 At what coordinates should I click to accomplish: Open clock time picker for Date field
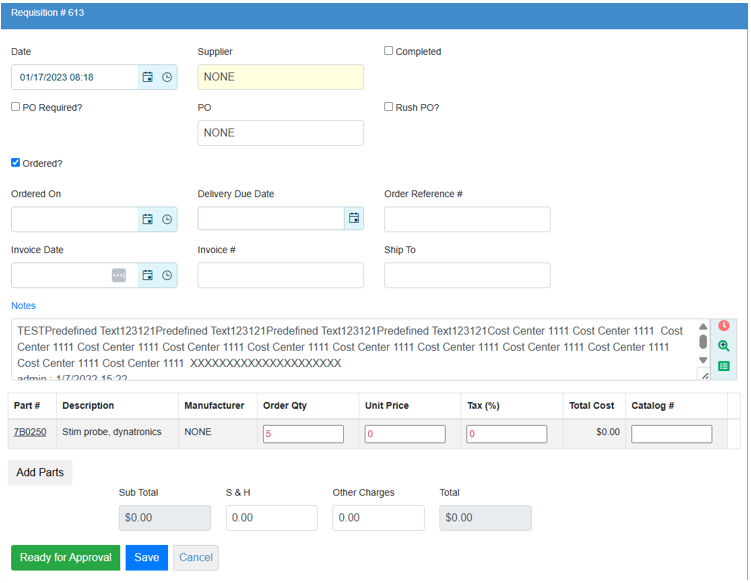click(167, 77)
